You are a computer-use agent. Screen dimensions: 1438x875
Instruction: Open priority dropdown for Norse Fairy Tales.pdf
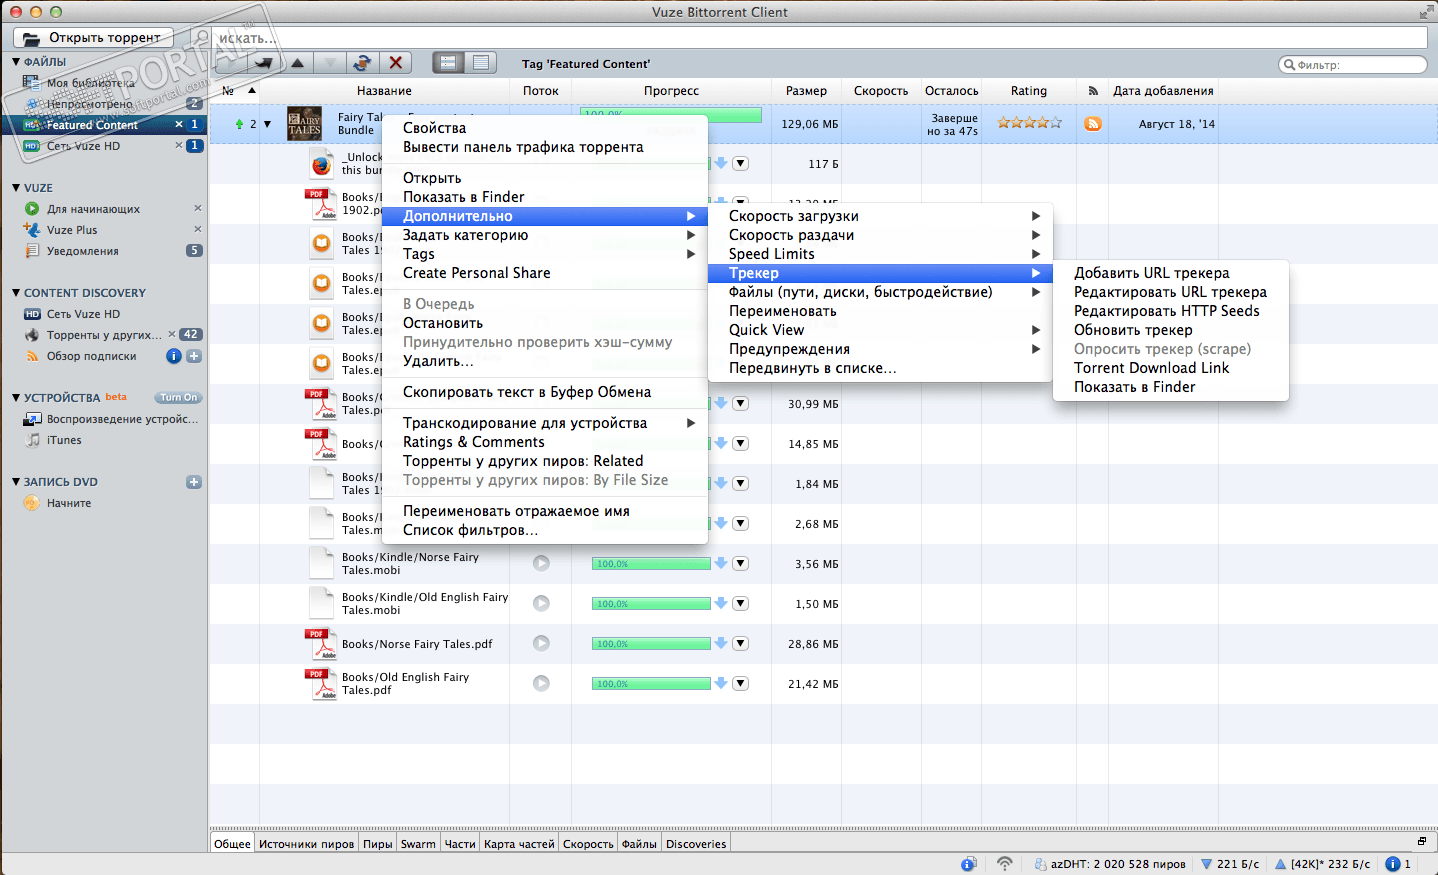(740, 644)
